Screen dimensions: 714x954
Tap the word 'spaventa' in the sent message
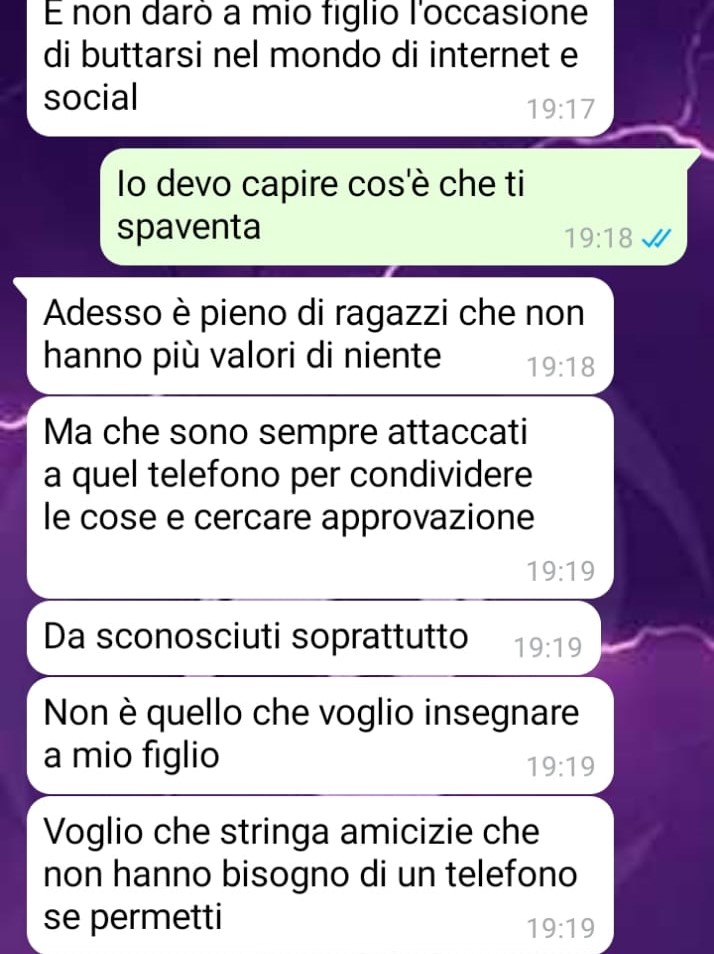pos(189,228)
